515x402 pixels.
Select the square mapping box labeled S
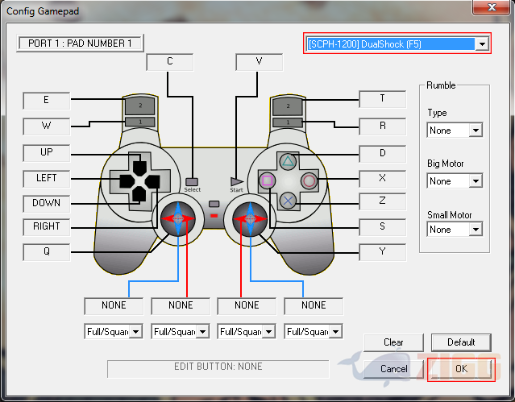pyautogui.click(x=382, y=227)
